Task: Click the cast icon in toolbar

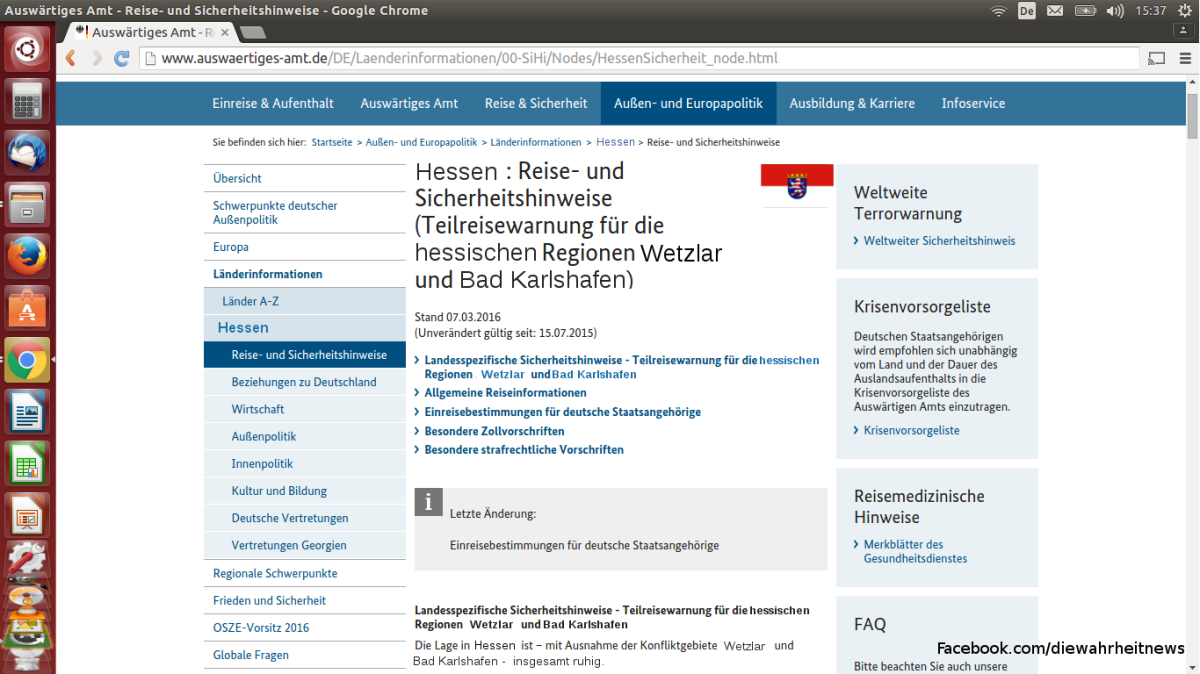Action: pos(1157,58)
